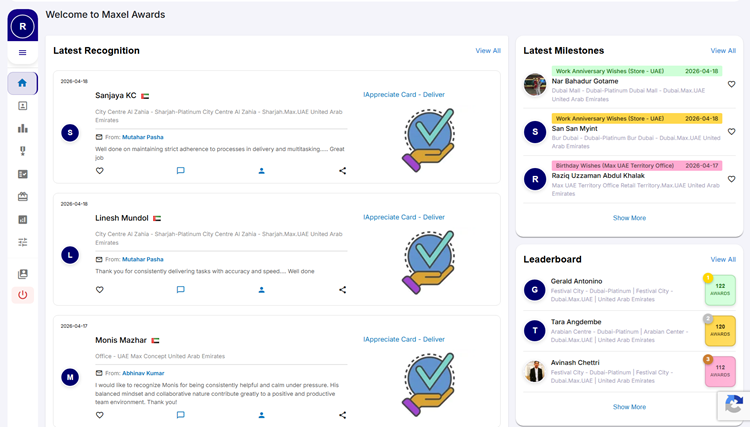Viewport: 750px width, 427px height.
Task: Open the report sidebar icon
Action: pyautogui.click(x=22, y=219)
